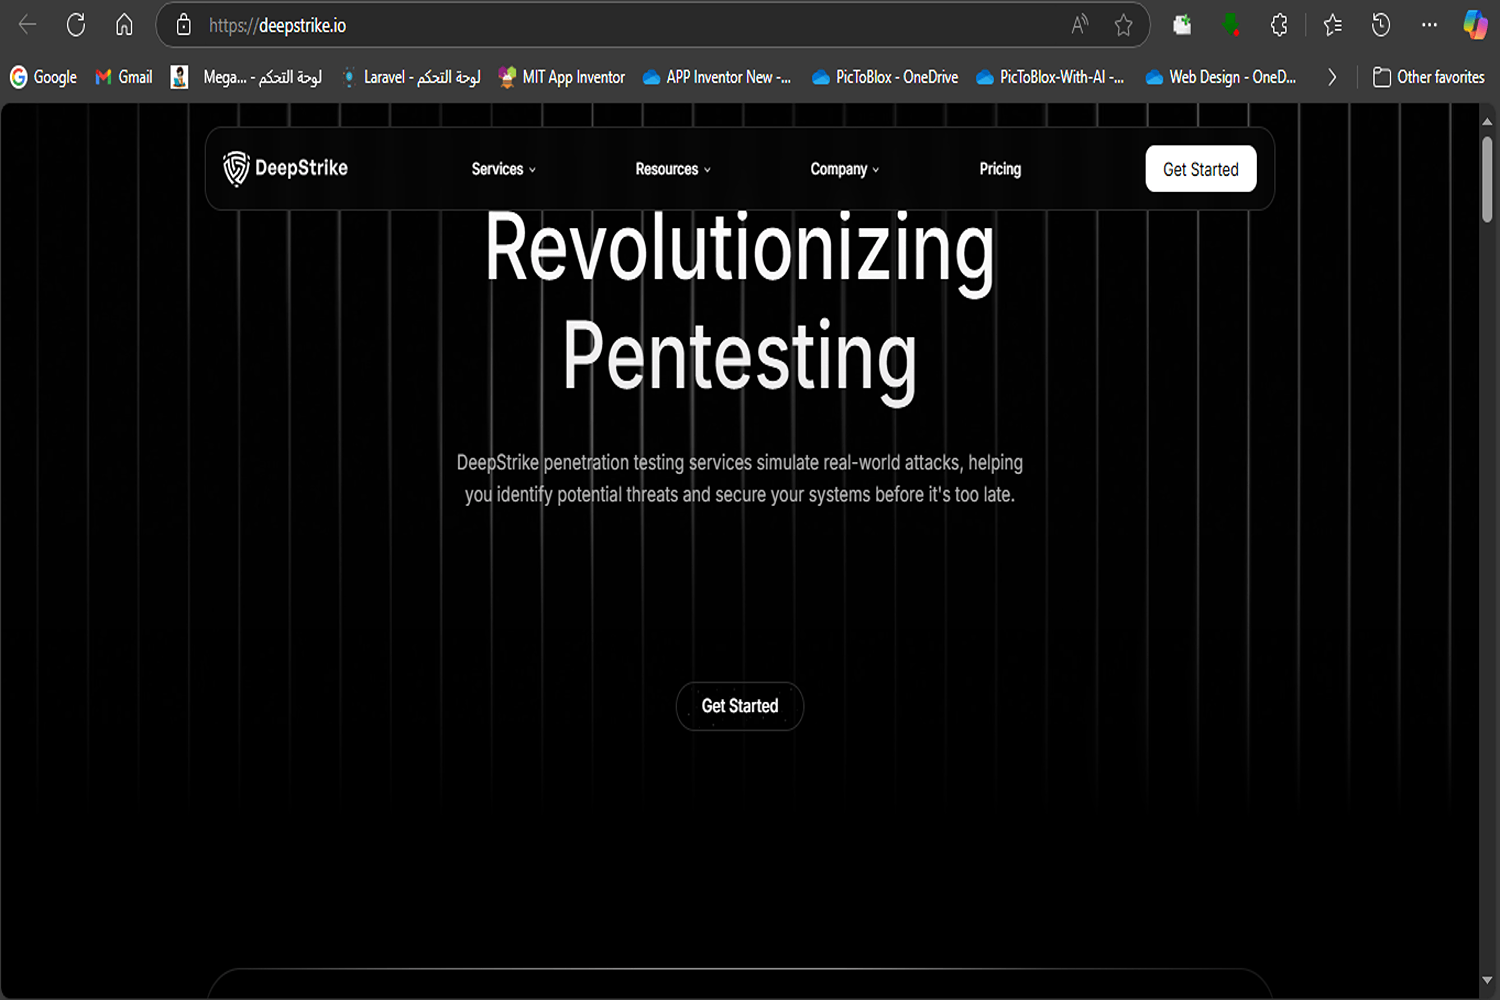The height and width of the screenshot is (1000, 1500).
Task: Click the green download arrow extension icon
Action: (x=1231, y=25)
